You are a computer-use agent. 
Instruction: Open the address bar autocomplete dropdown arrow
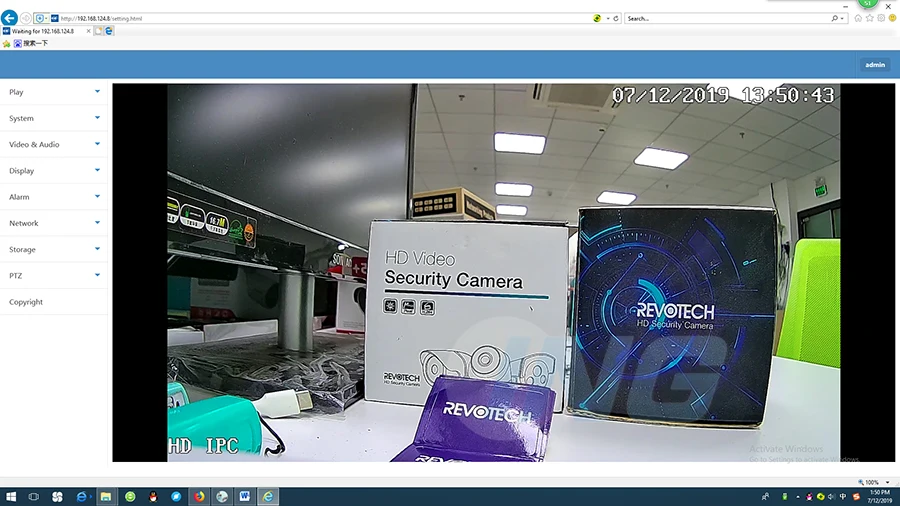point(608,18)
